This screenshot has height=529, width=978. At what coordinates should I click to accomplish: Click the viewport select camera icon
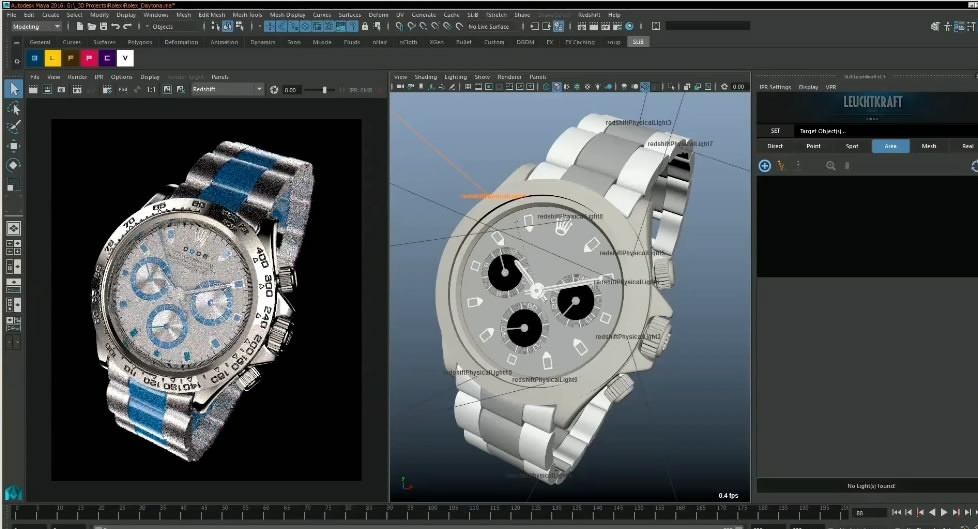coord(400,87)
